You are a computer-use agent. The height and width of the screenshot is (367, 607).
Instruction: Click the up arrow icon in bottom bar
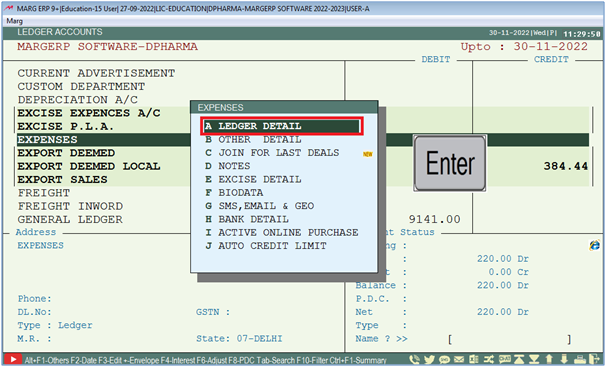click(x=549, y=359)
